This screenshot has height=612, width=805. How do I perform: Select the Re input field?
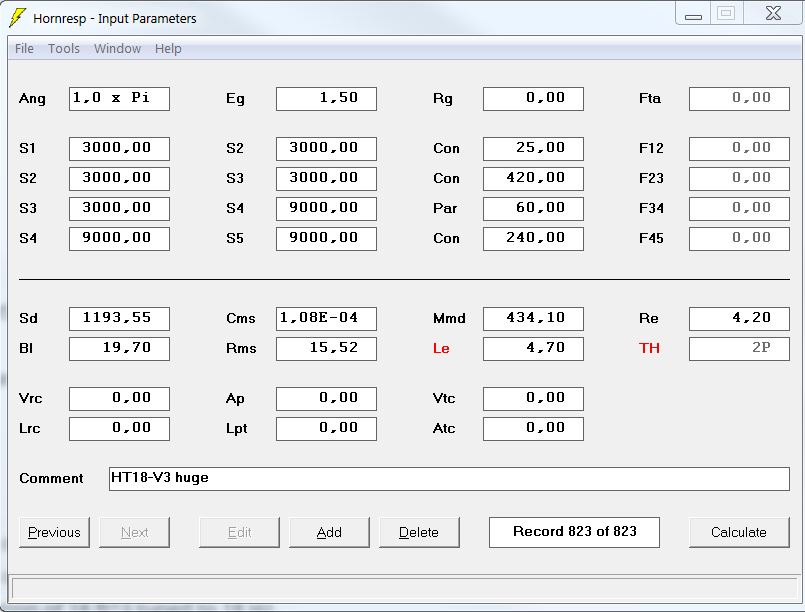click(739, 318)
